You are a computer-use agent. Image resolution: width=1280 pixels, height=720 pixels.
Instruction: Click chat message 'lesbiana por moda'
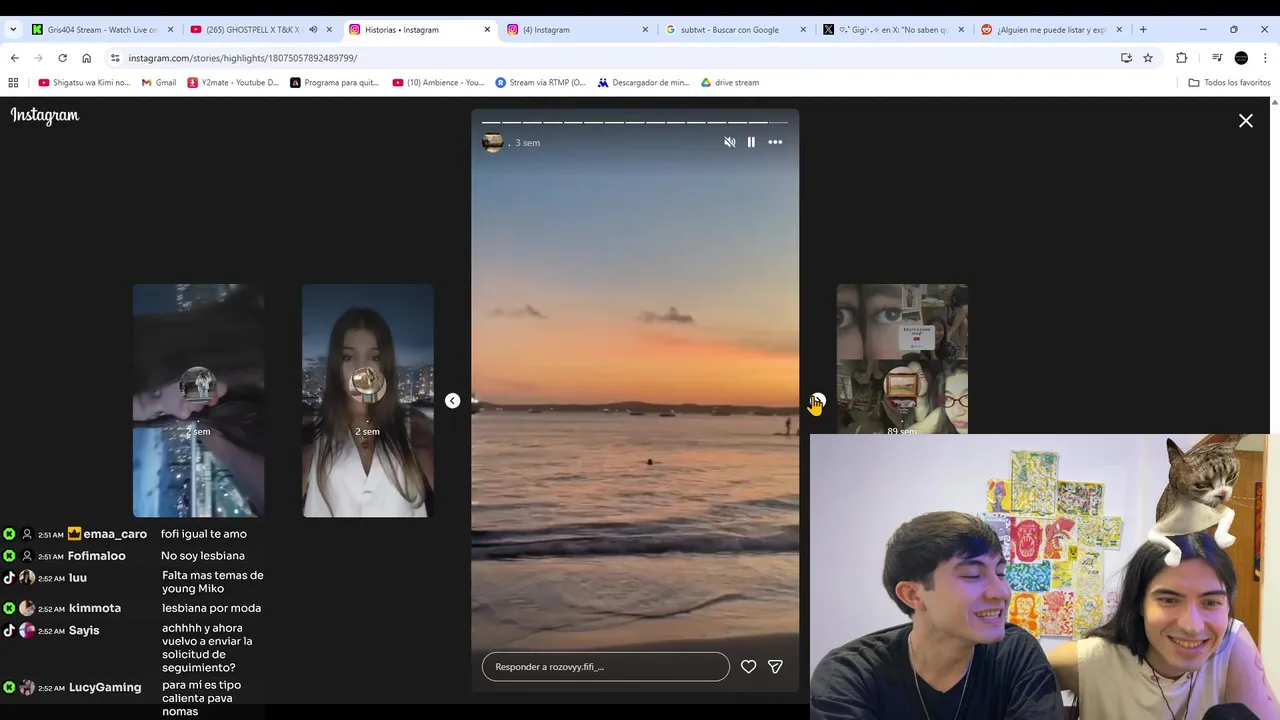click(x=211, y=608)
